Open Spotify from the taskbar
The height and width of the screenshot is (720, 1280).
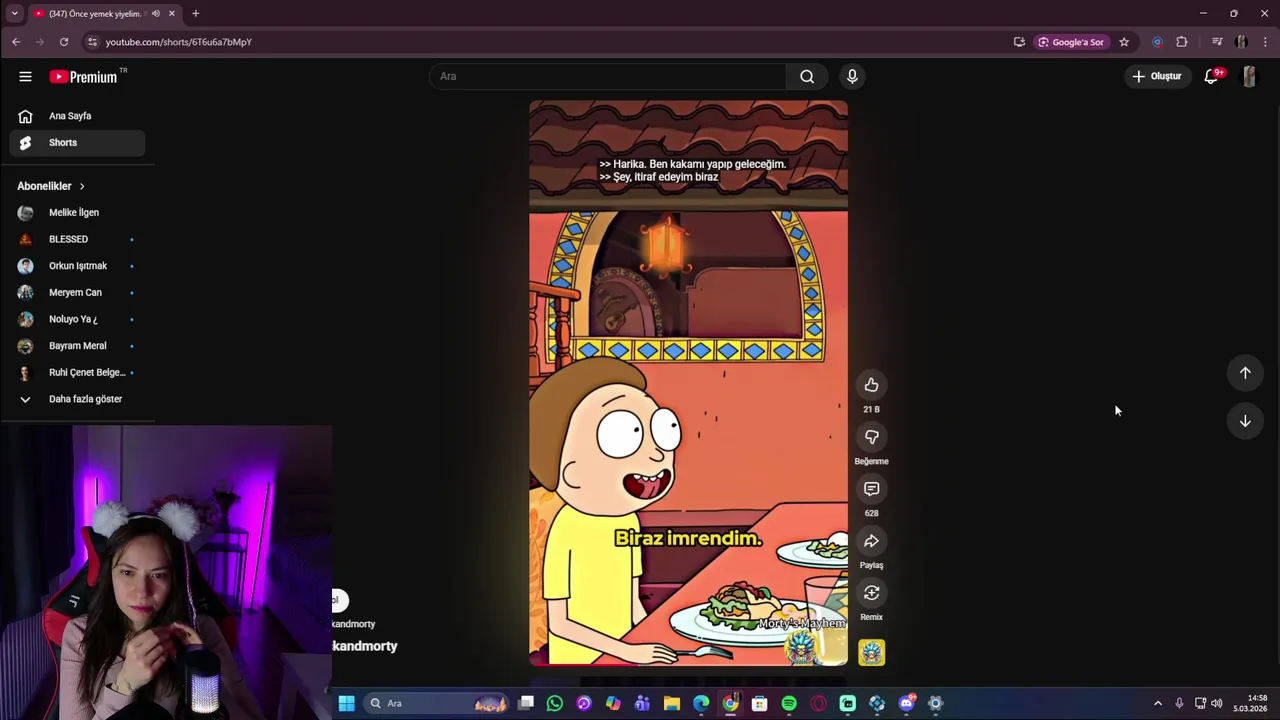pos(789,703)
